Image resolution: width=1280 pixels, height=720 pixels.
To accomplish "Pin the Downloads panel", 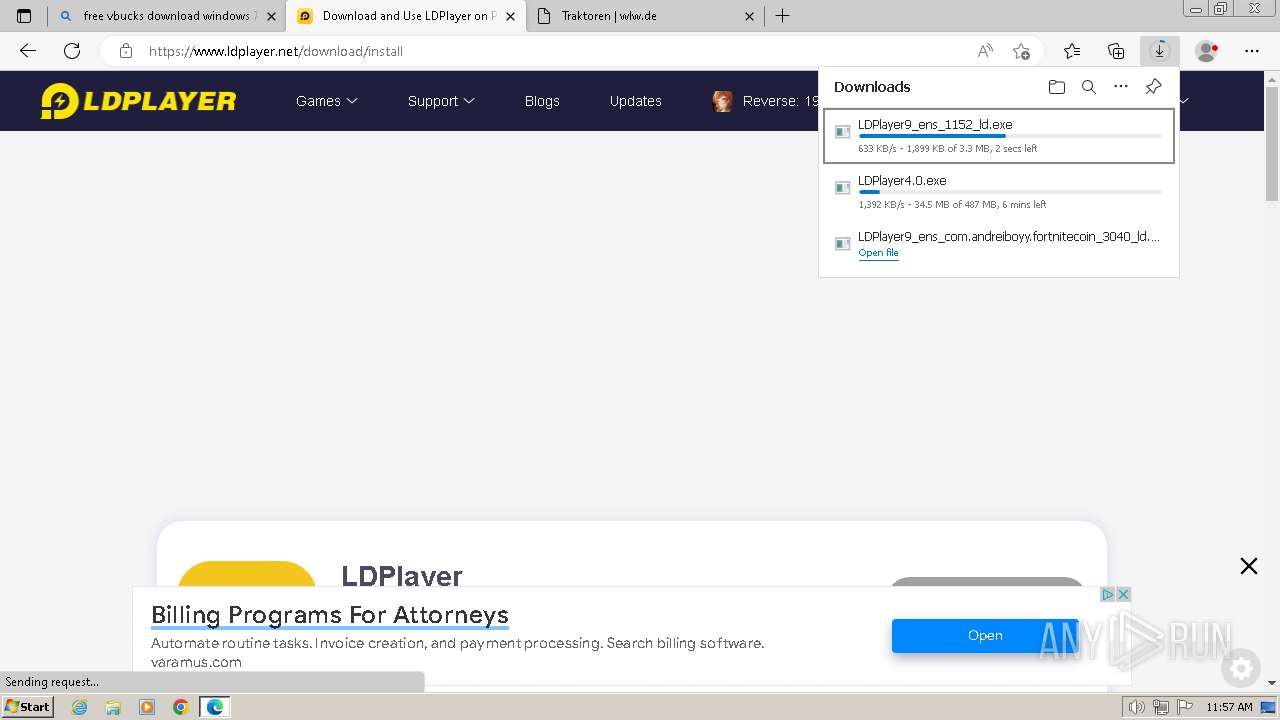I will [1153, 87].
